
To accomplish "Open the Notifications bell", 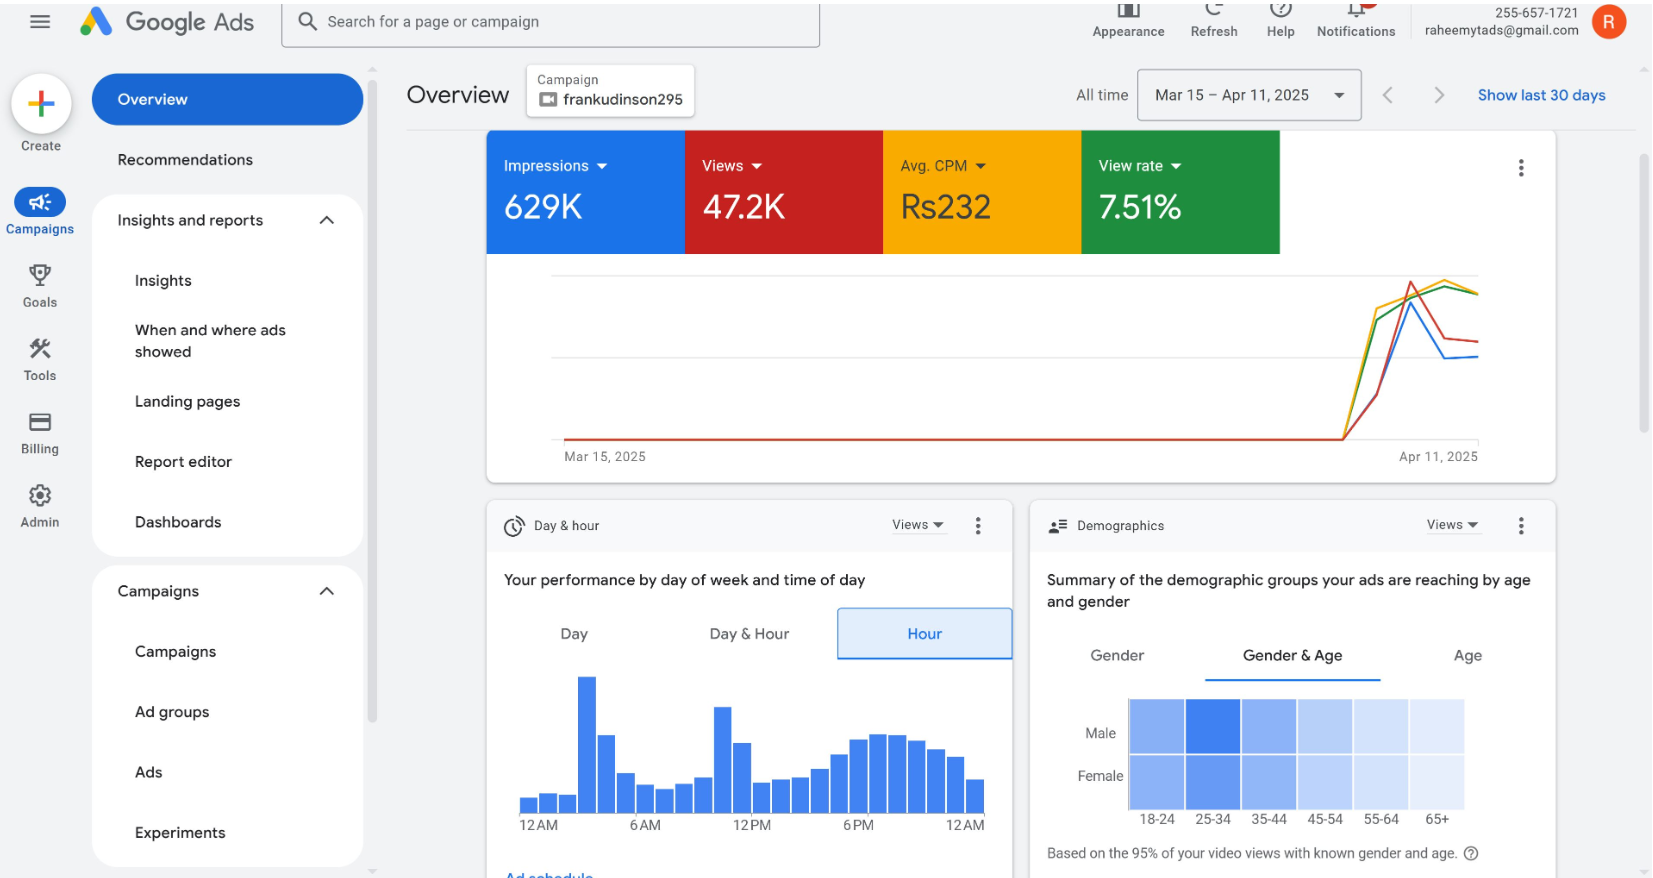I will pyautogui.click(x=1355, y=10).
